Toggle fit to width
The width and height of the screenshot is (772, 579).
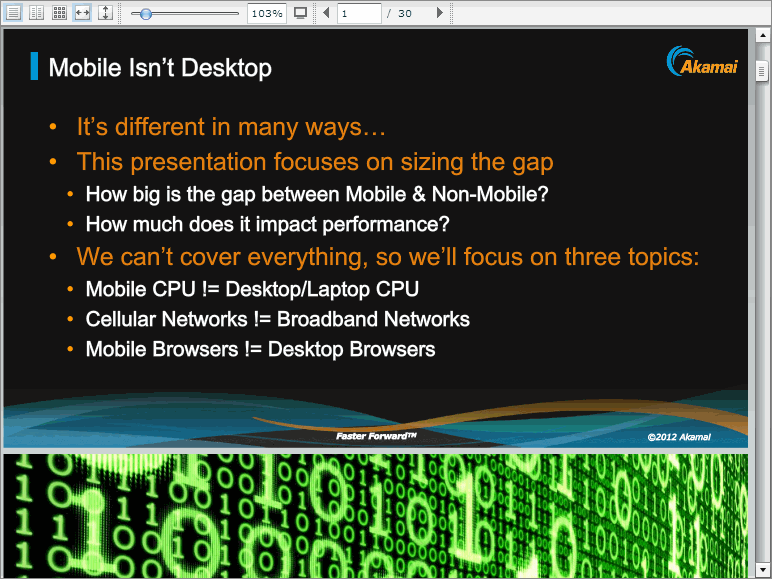pos(82,13)
